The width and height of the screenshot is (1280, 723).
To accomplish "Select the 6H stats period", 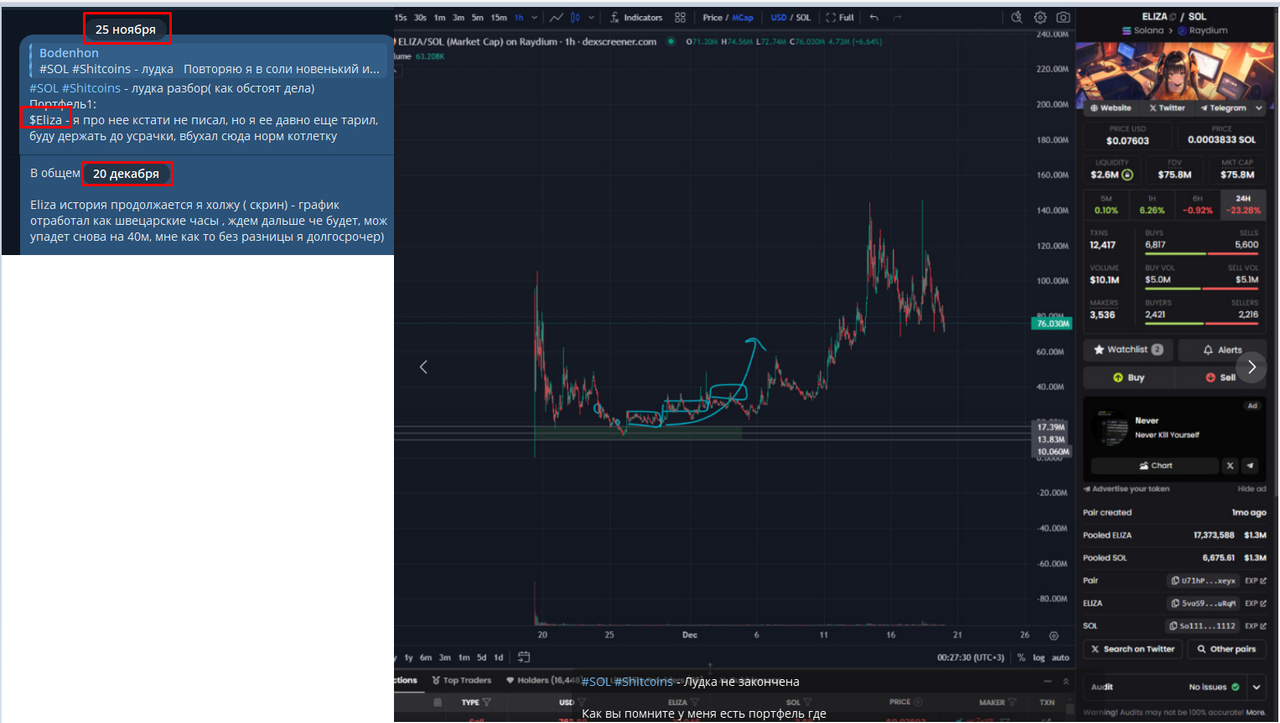I will point(1198,204).
